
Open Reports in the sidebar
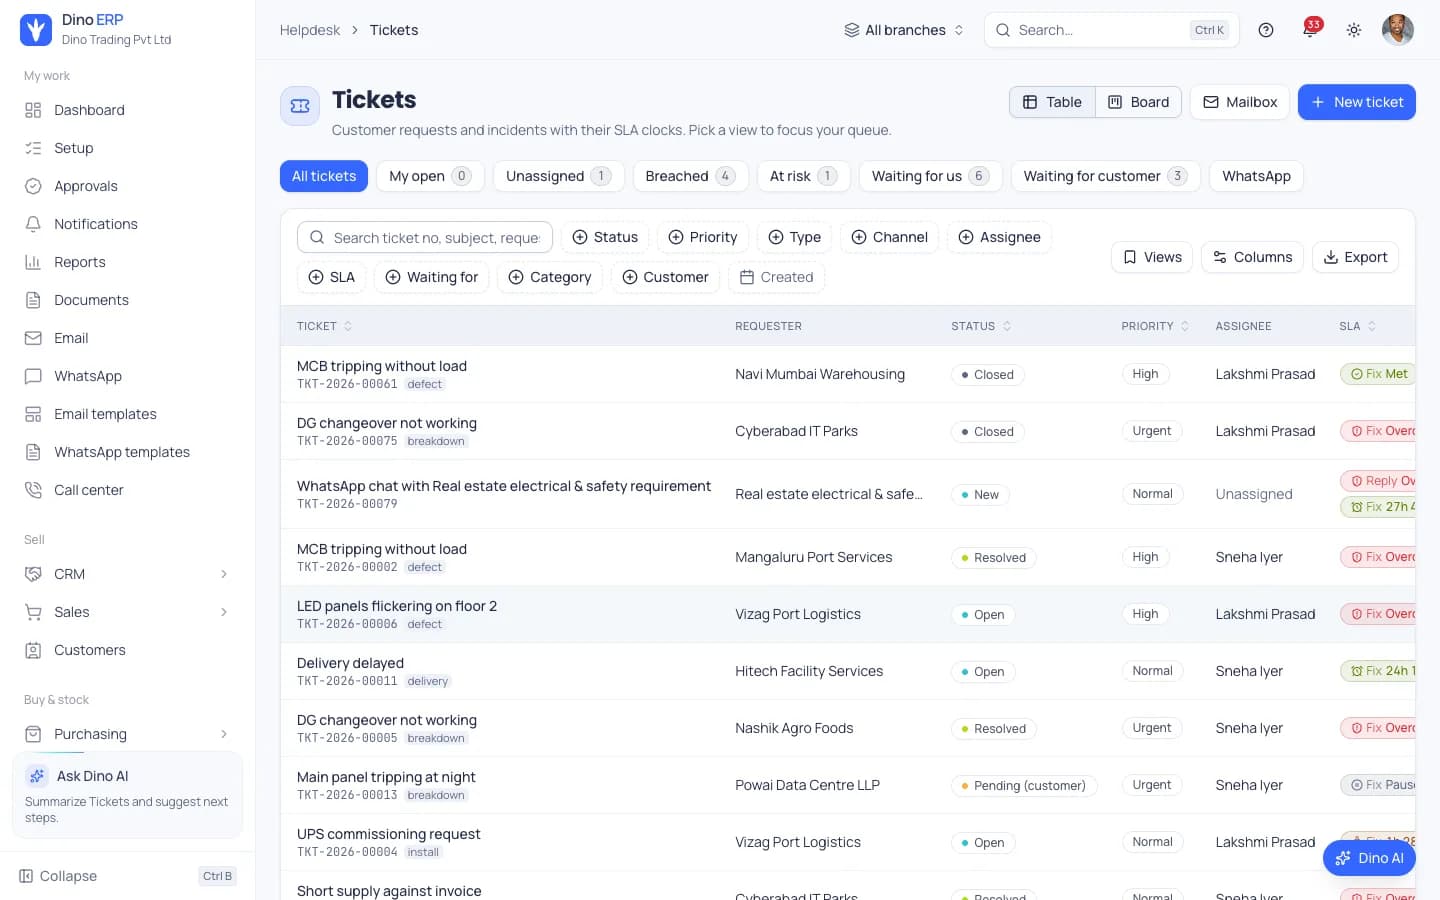(127, 262)
